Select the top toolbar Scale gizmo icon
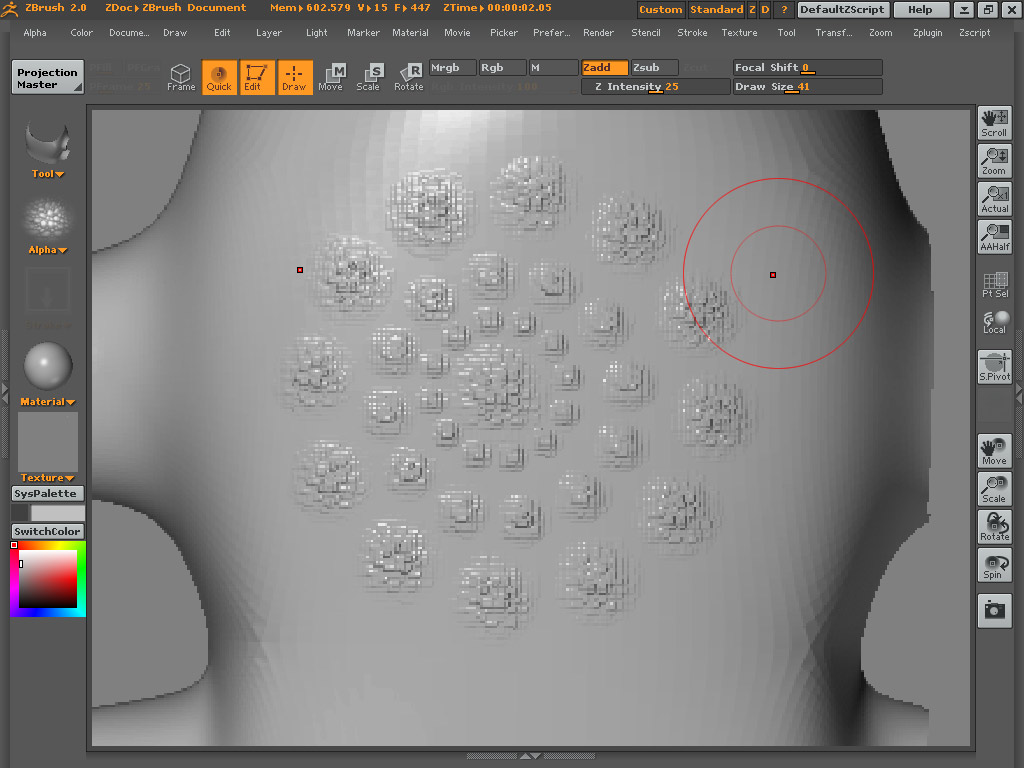The image size is (1024, 768). pos(368,77)
